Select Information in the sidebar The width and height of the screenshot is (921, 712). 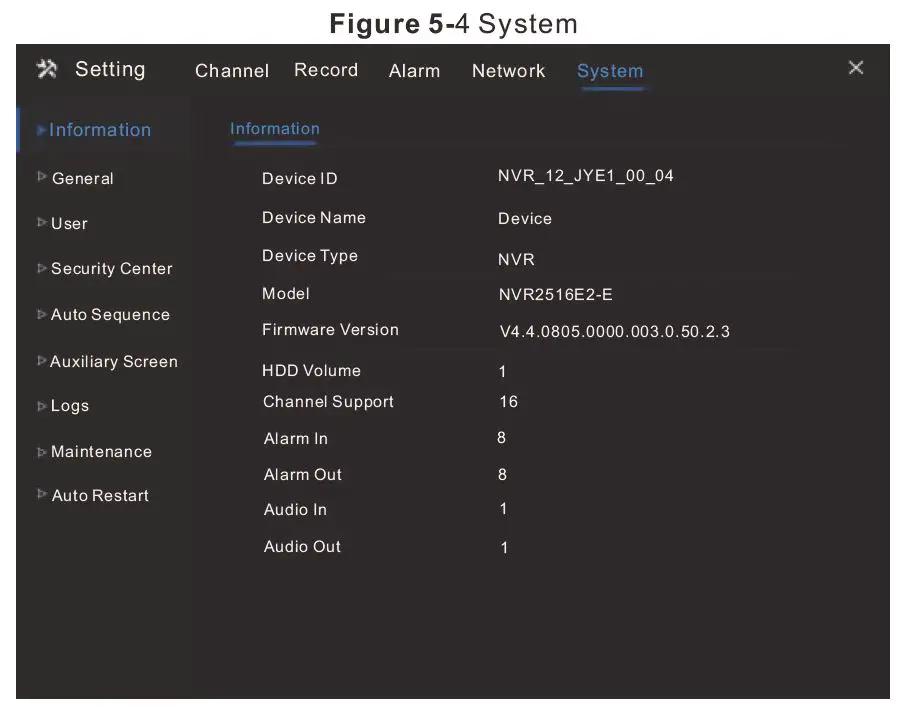[x=100, y=130]
